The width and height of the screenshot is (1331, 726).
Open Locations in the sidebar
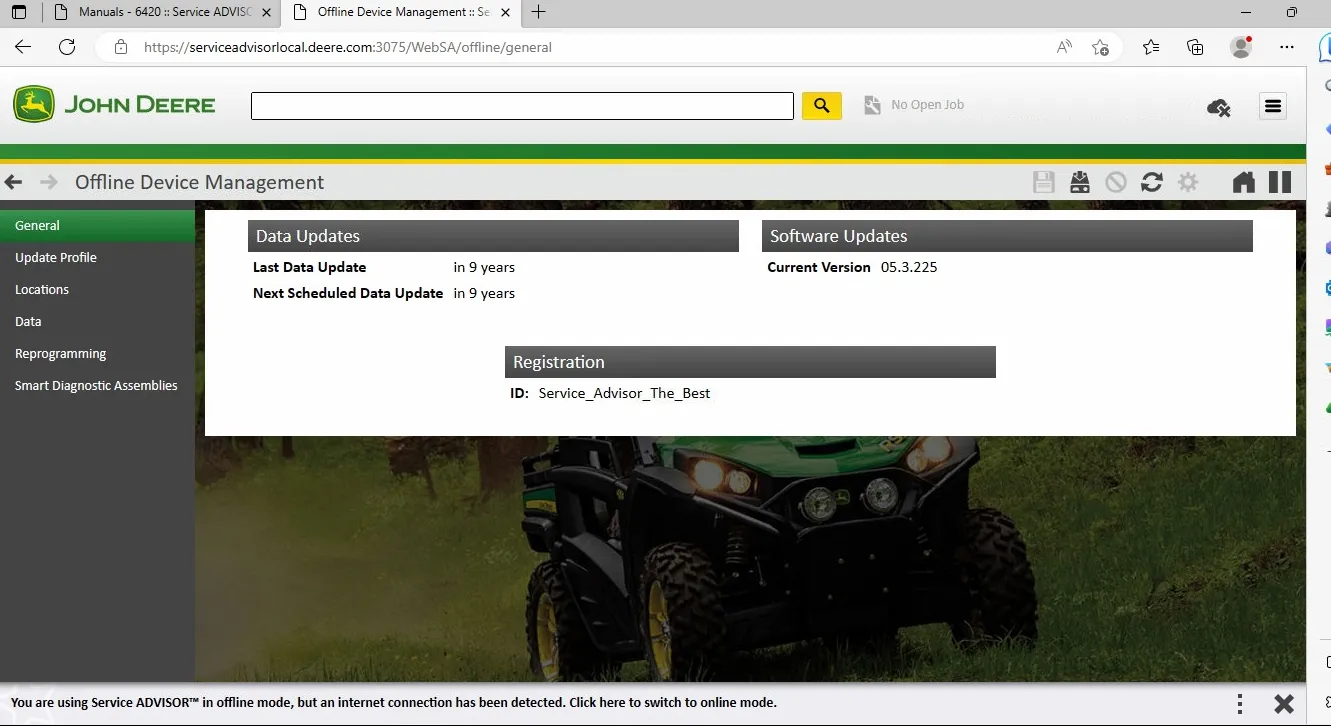(x=42, y=289)
